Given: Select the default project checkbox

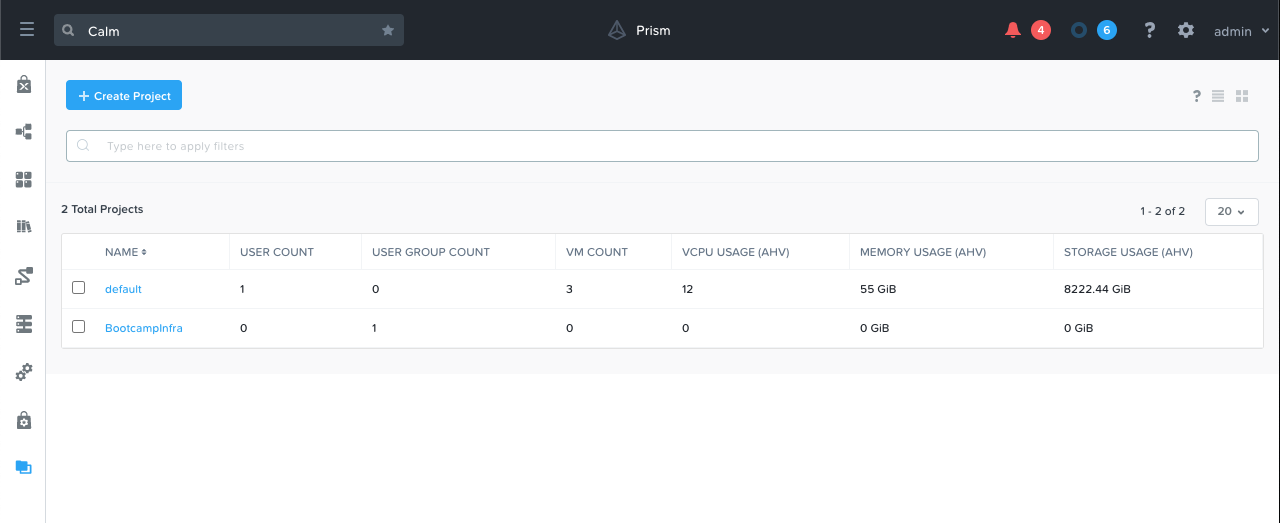Looking at the screenshot, I should pyautogui.click(x=79, y=288).
